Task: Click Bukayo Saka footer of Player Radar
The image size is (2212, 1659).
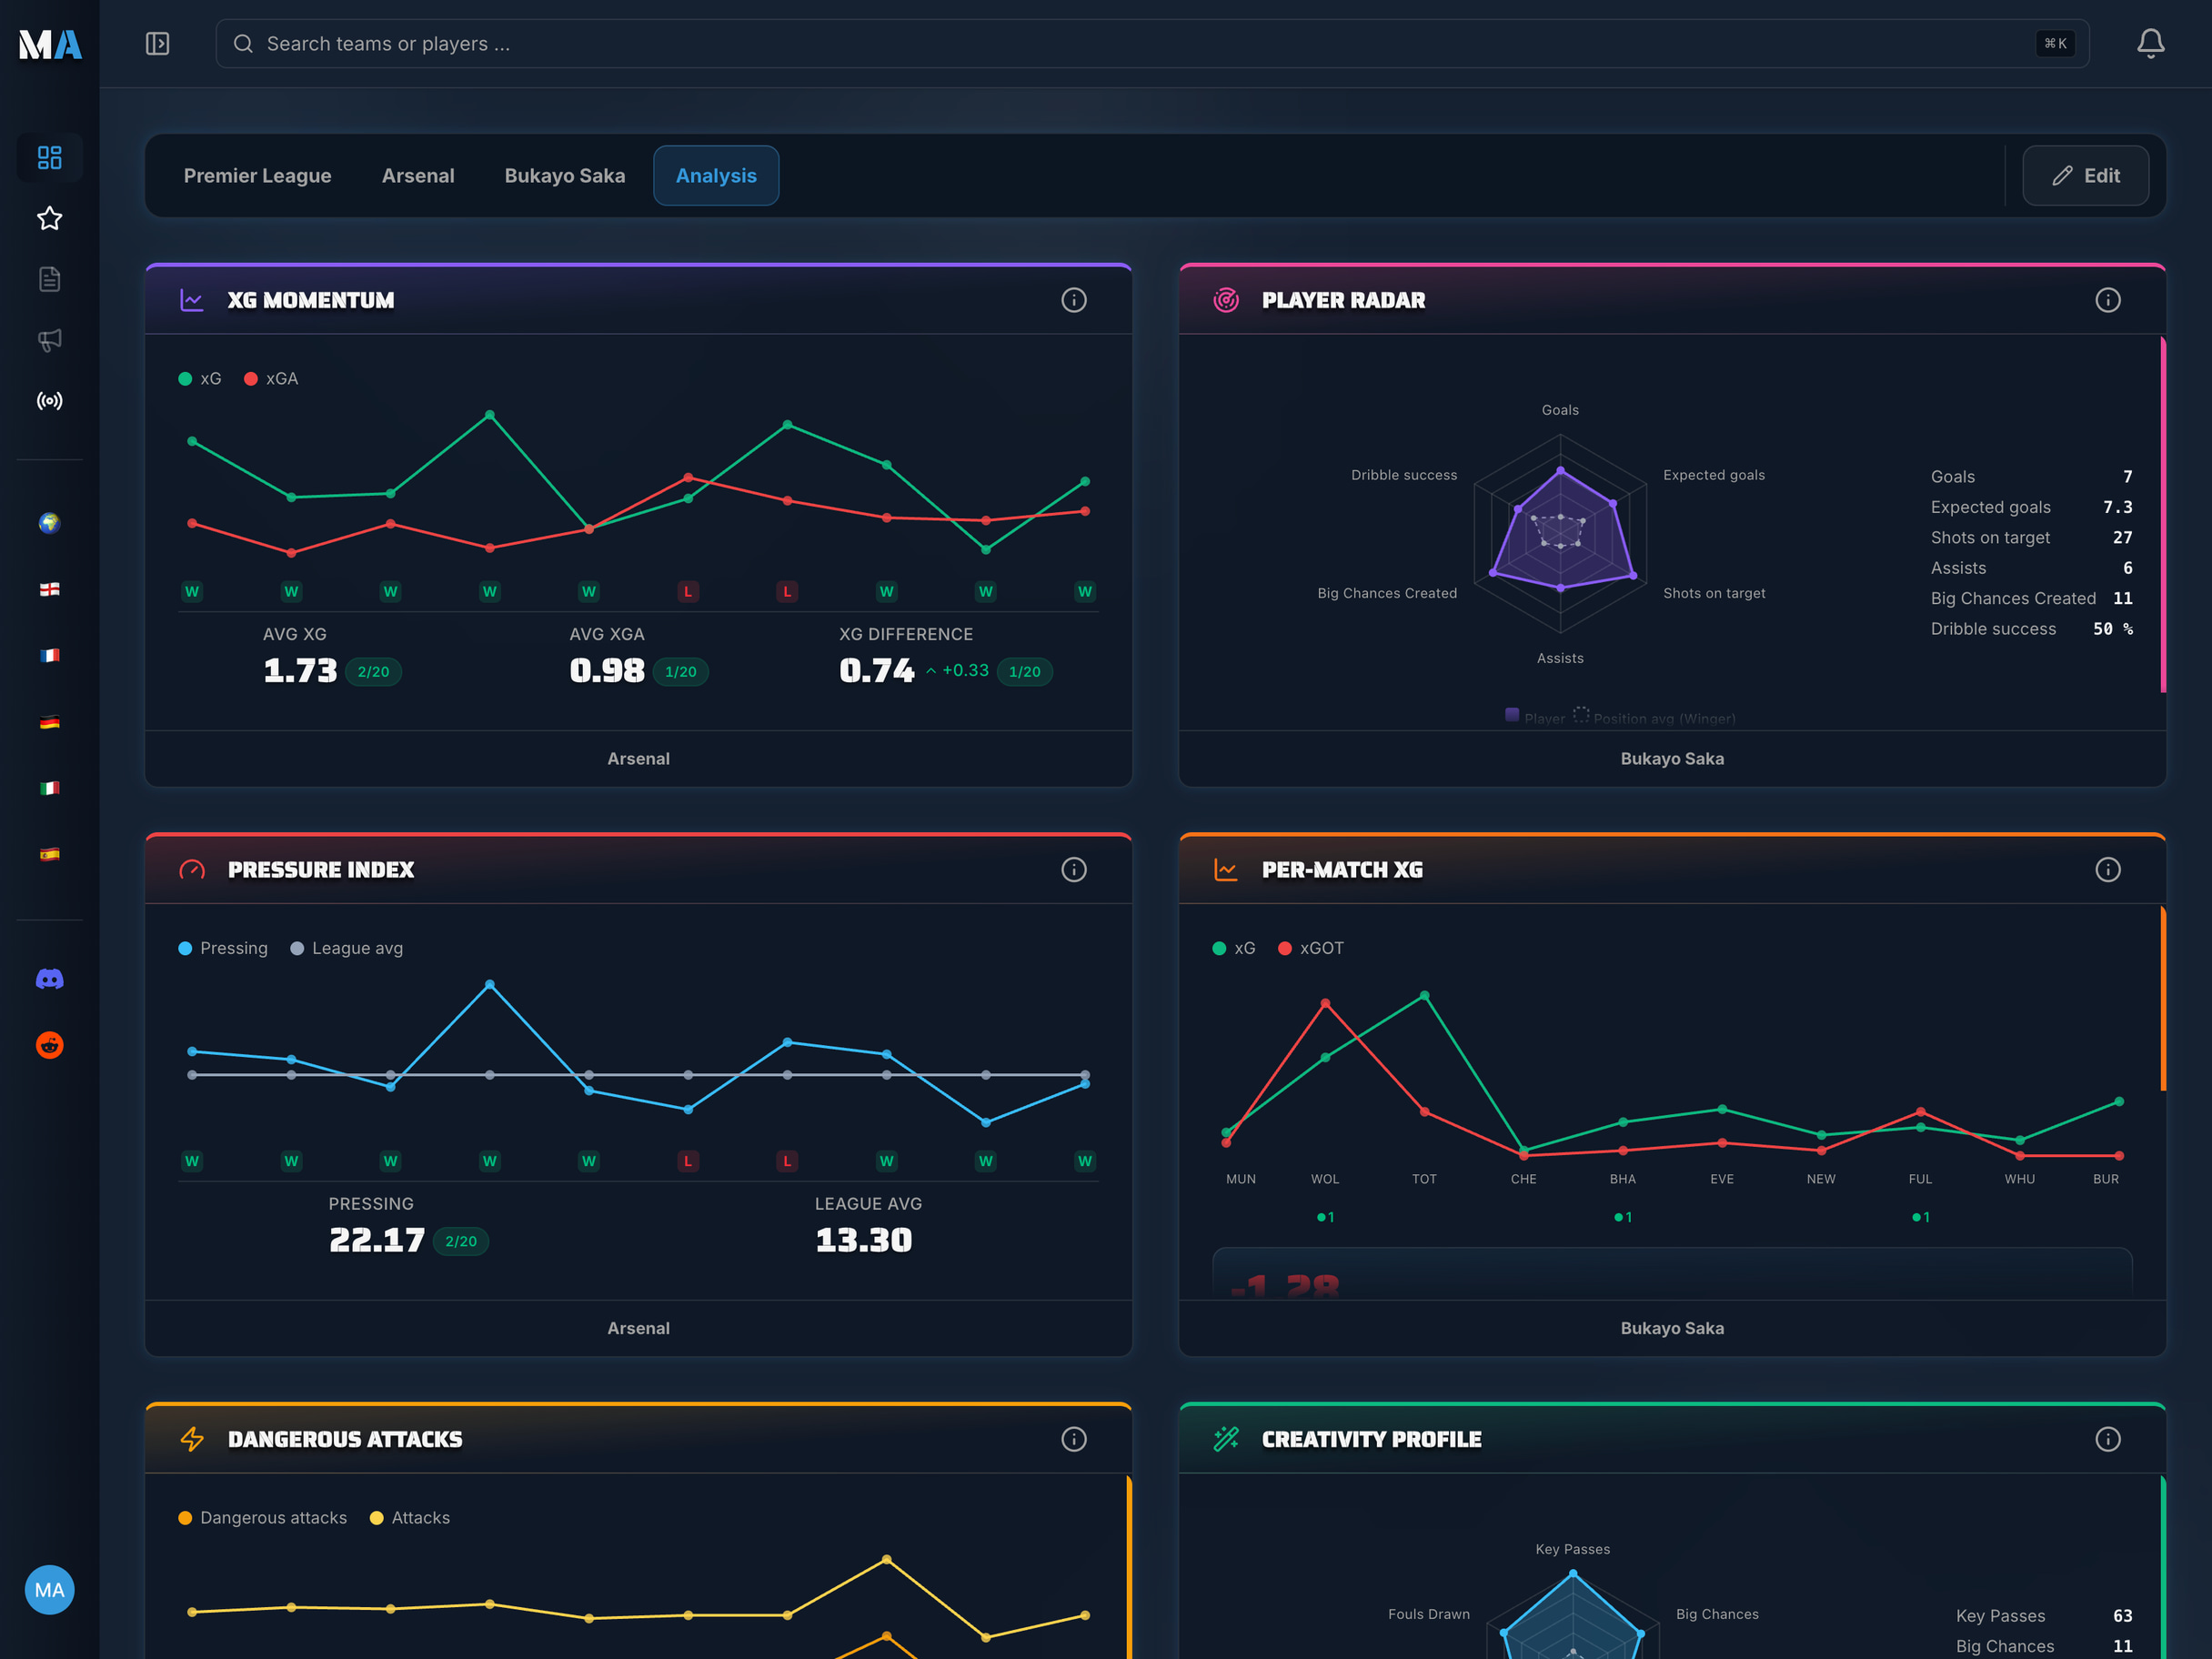Action: point(1672,759)
